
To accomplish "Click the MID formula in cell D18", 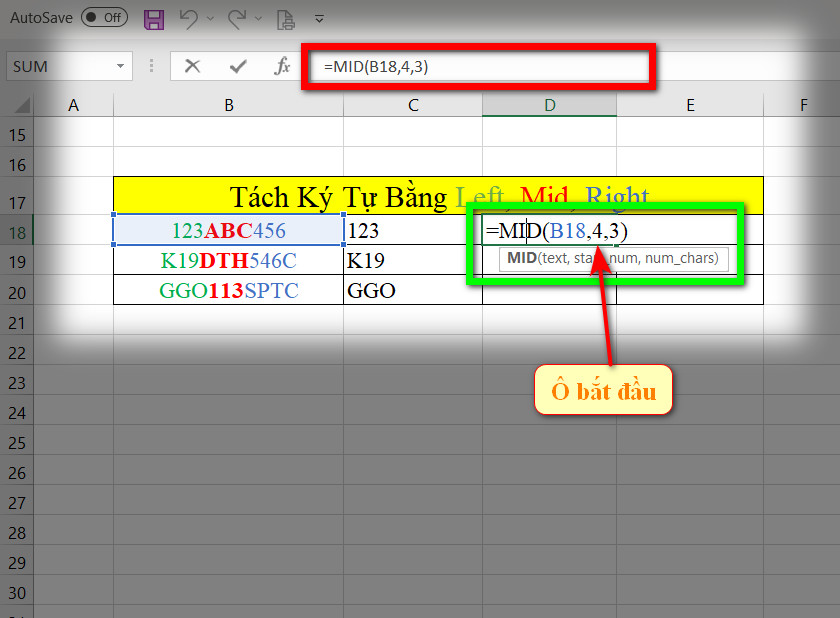I will click(x=557, y=231).
